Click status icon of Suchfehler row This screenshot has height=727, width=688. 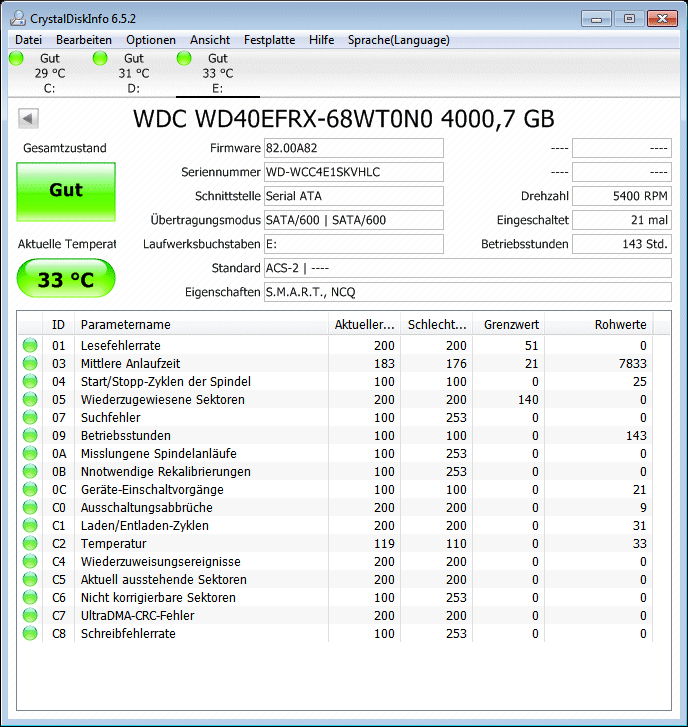click(x=30, y=417)
